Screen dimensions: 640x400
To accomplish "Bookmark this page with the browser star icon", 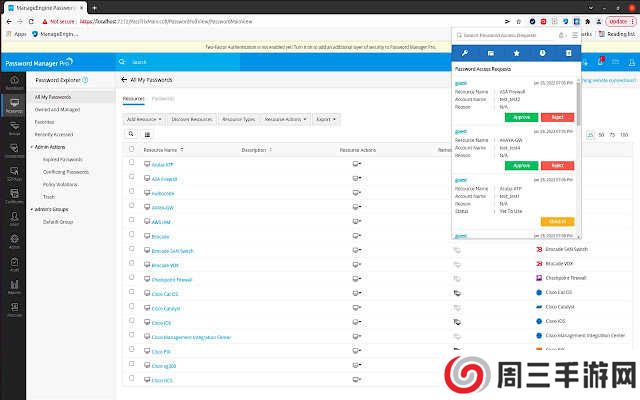I will 519,21.
